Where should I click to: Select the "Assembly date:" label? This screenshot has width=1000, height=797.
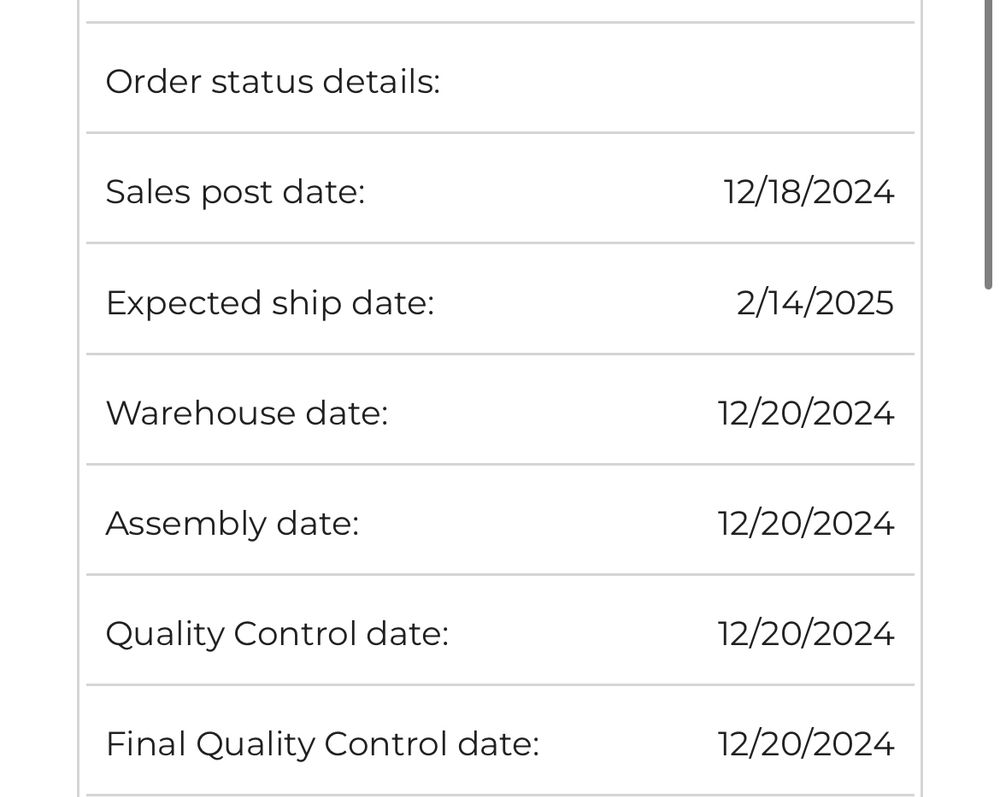point(232,523)
